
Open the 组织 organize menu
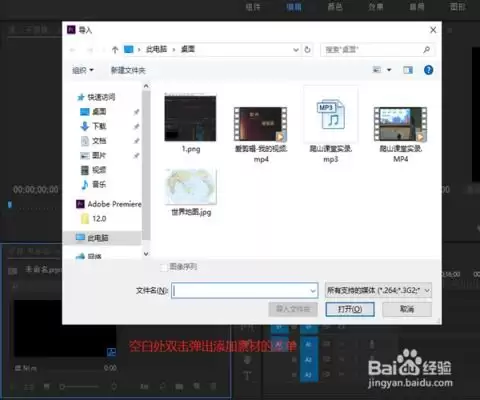click(x=83, y=70)
